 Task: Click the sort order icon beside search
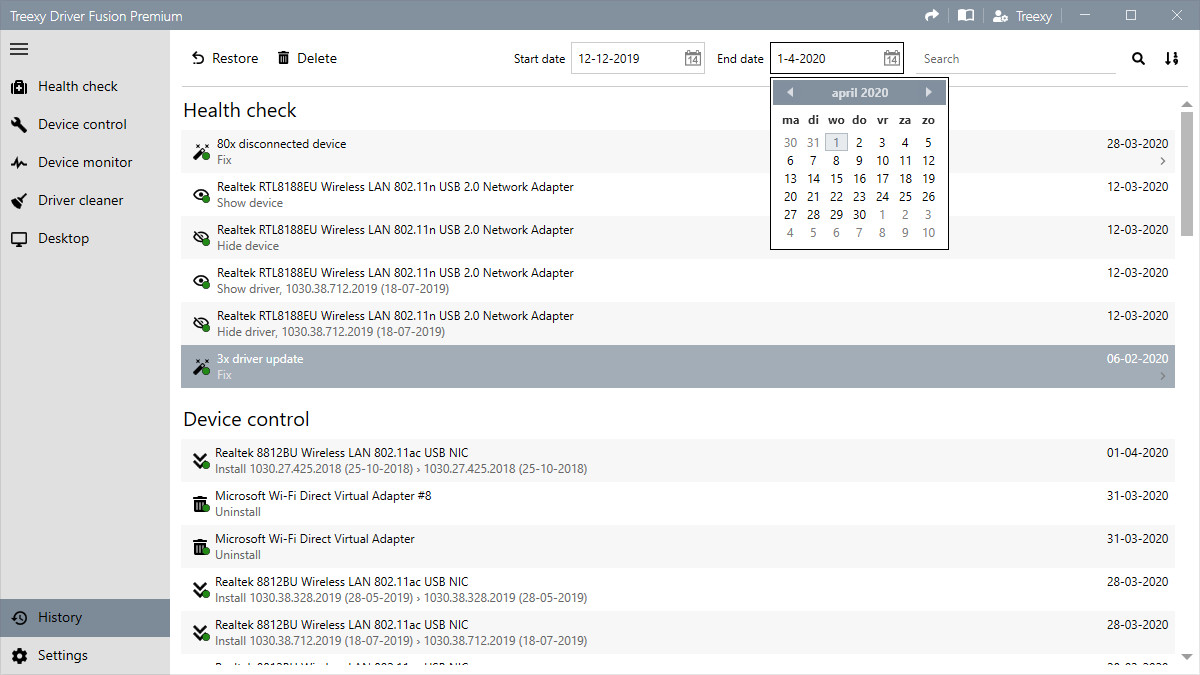coord(1171,59)
